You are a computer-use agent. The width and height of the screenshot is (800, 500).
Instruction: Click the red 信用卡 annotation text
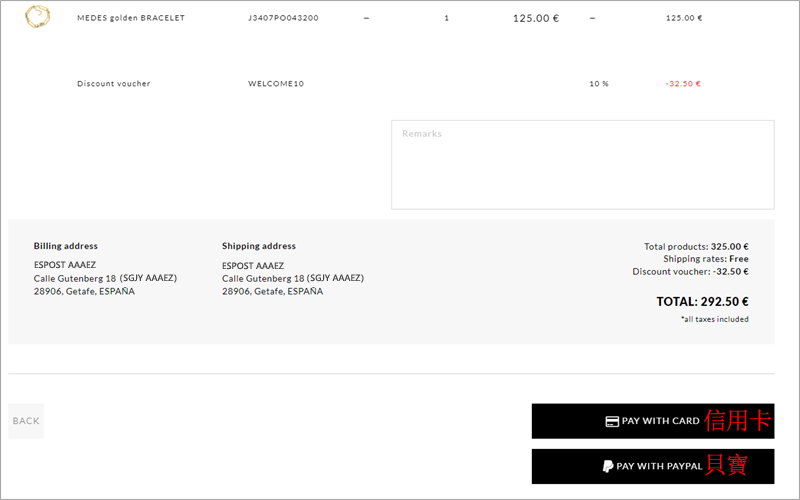point(737,421)
